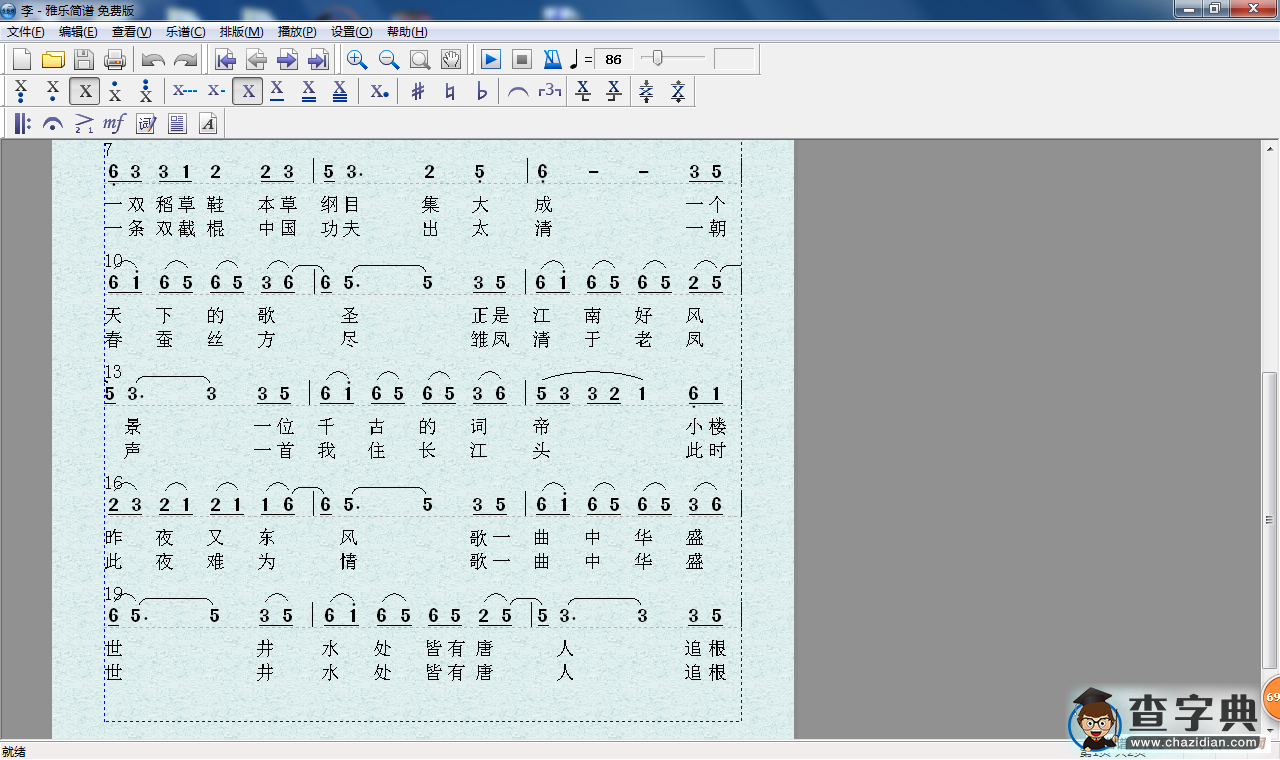This screenshot has height=760, width=1280.
Task: Select quarter note duration button
Action: pyautogui.click(x=248, y=92)
